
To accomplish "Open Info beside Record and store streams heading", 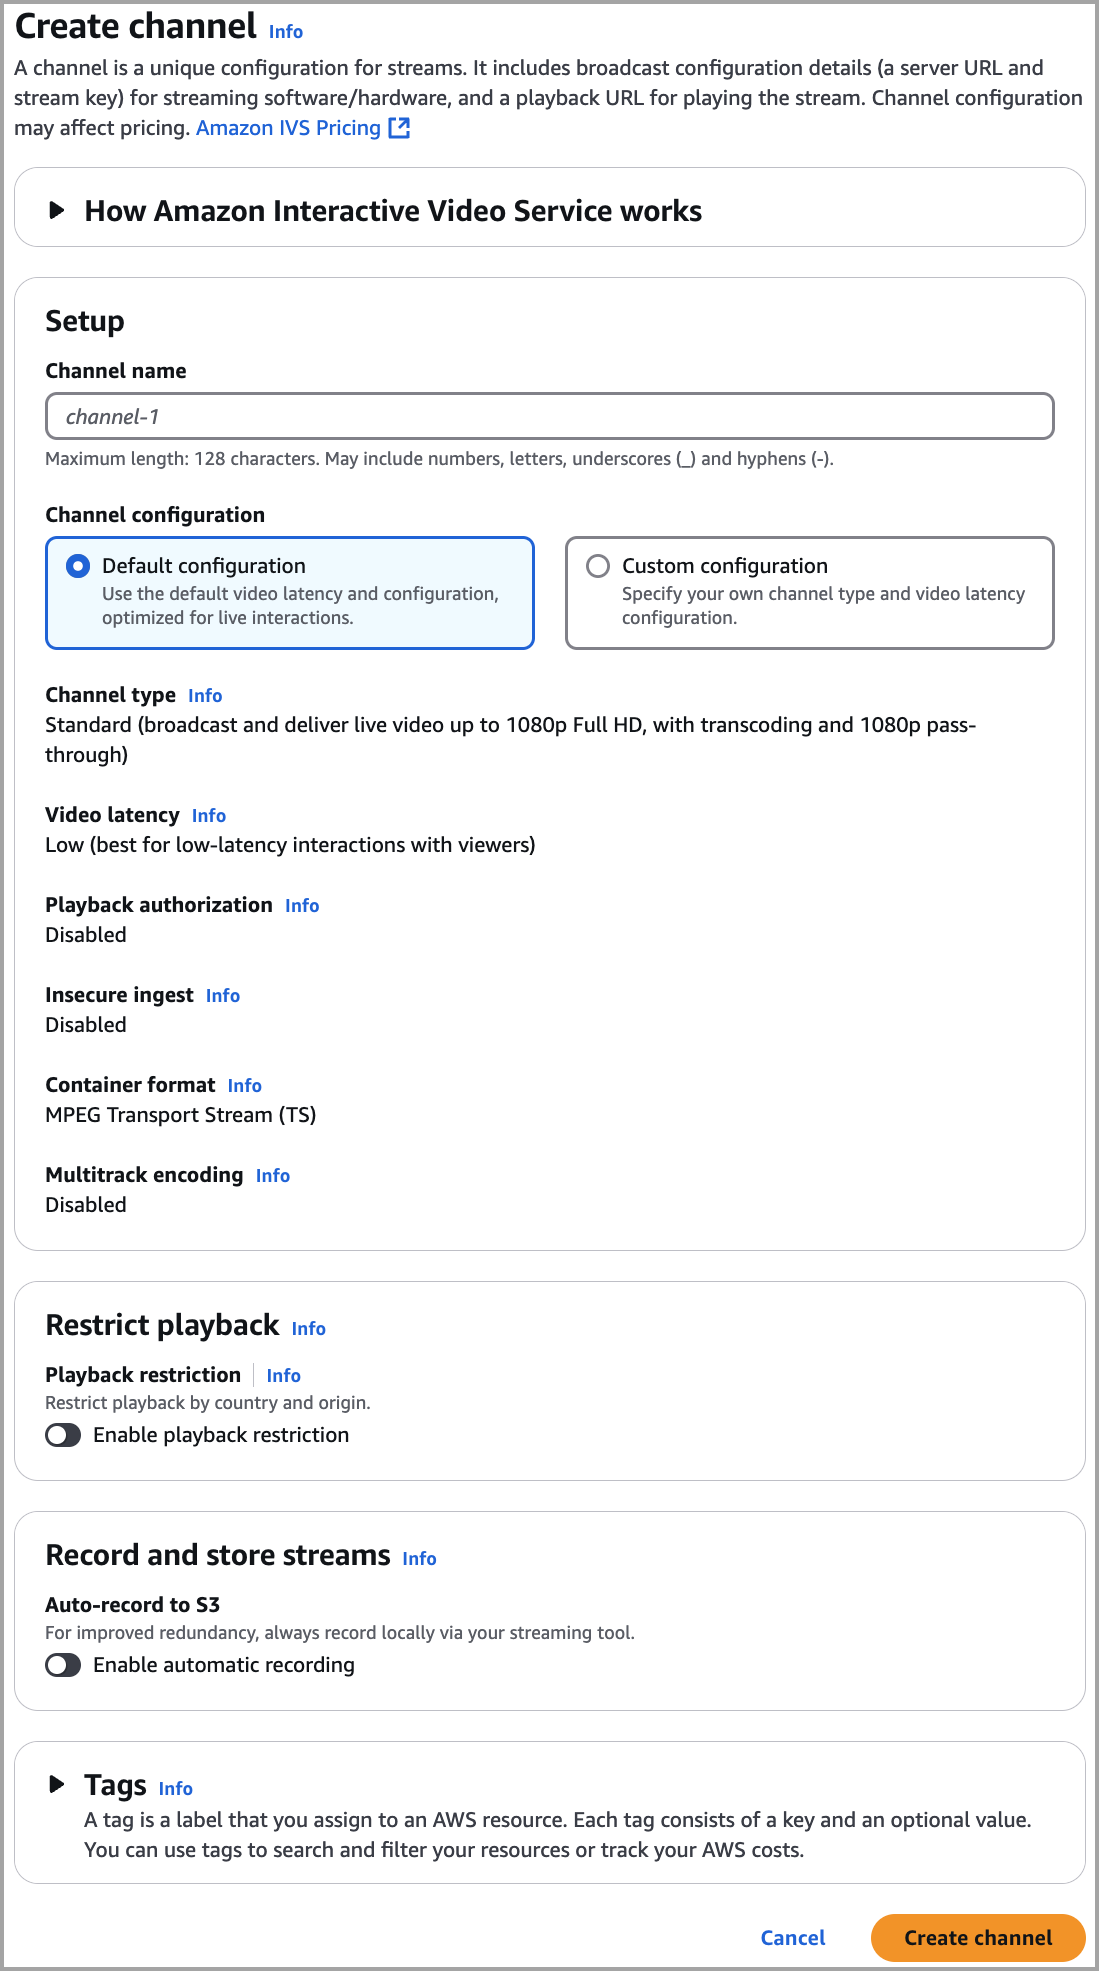I will 419,1559.
